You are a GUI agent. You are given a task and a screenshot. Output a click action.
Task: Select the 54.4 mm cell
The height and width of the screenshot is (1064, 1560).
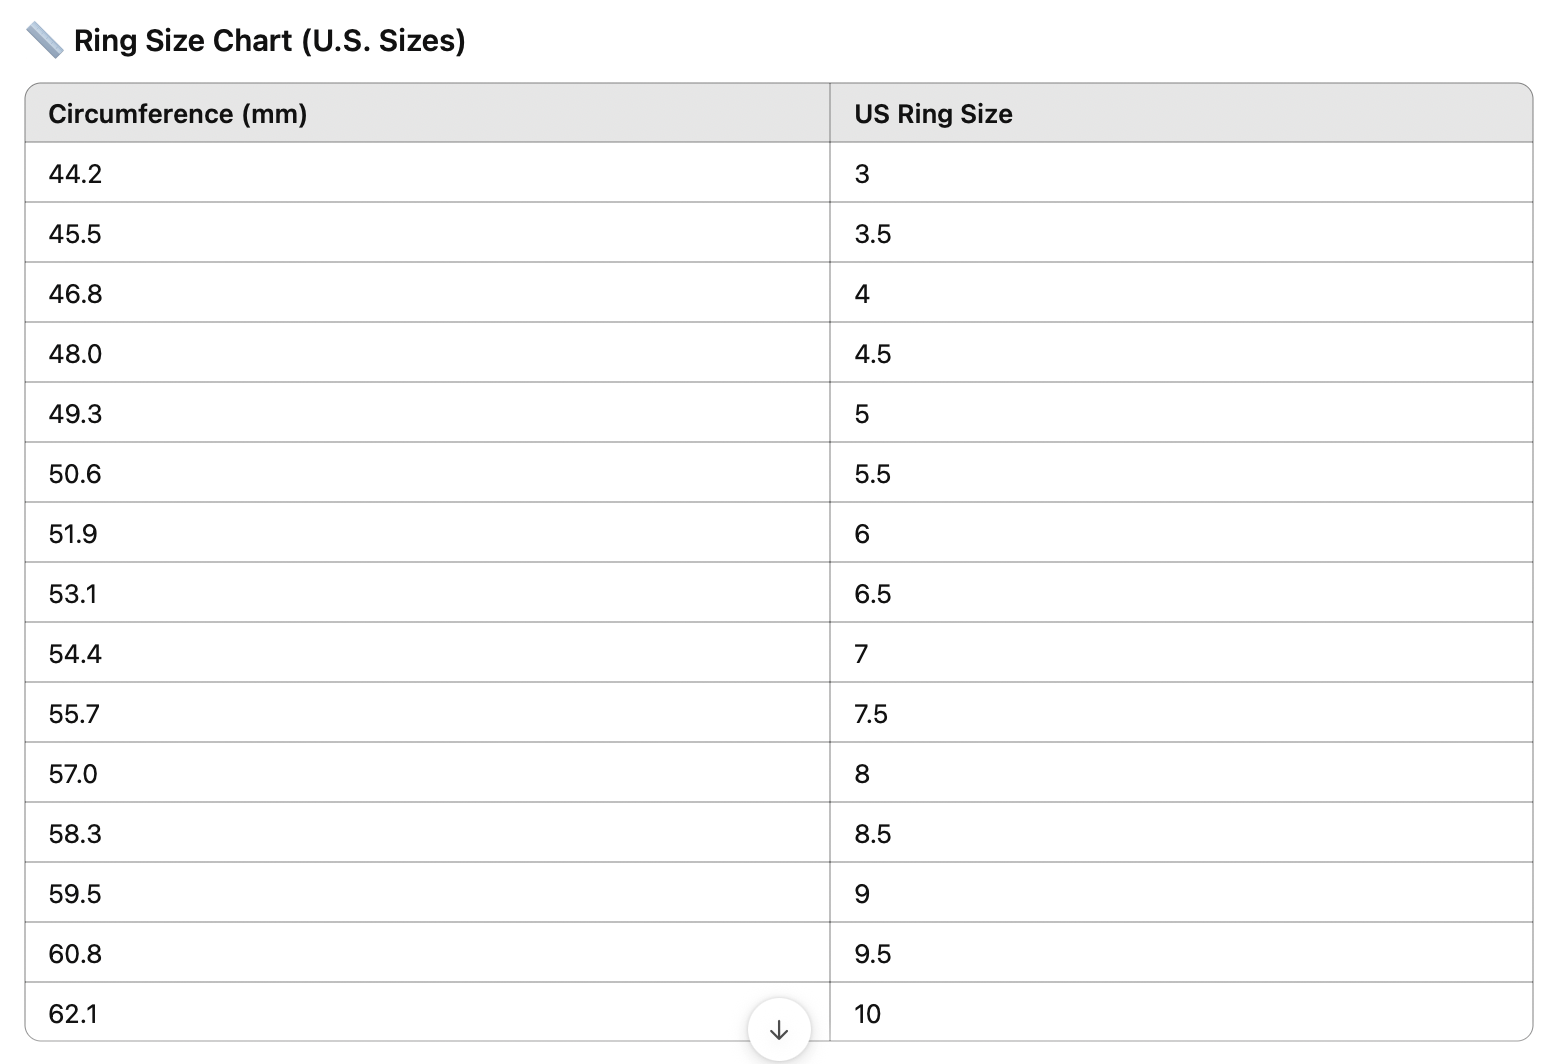point(75,654)
